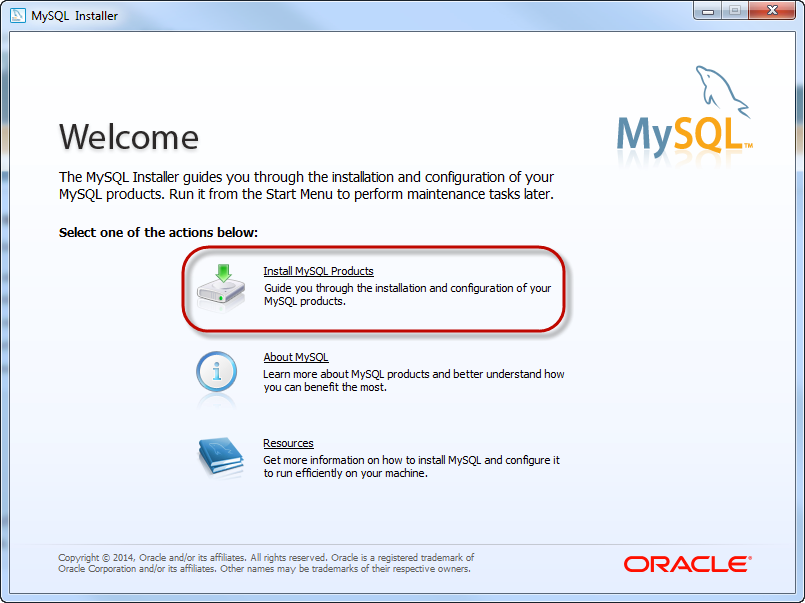Click the Oracle copyright notice text
This screenshot has height=603, width=805.
(265, 563)
